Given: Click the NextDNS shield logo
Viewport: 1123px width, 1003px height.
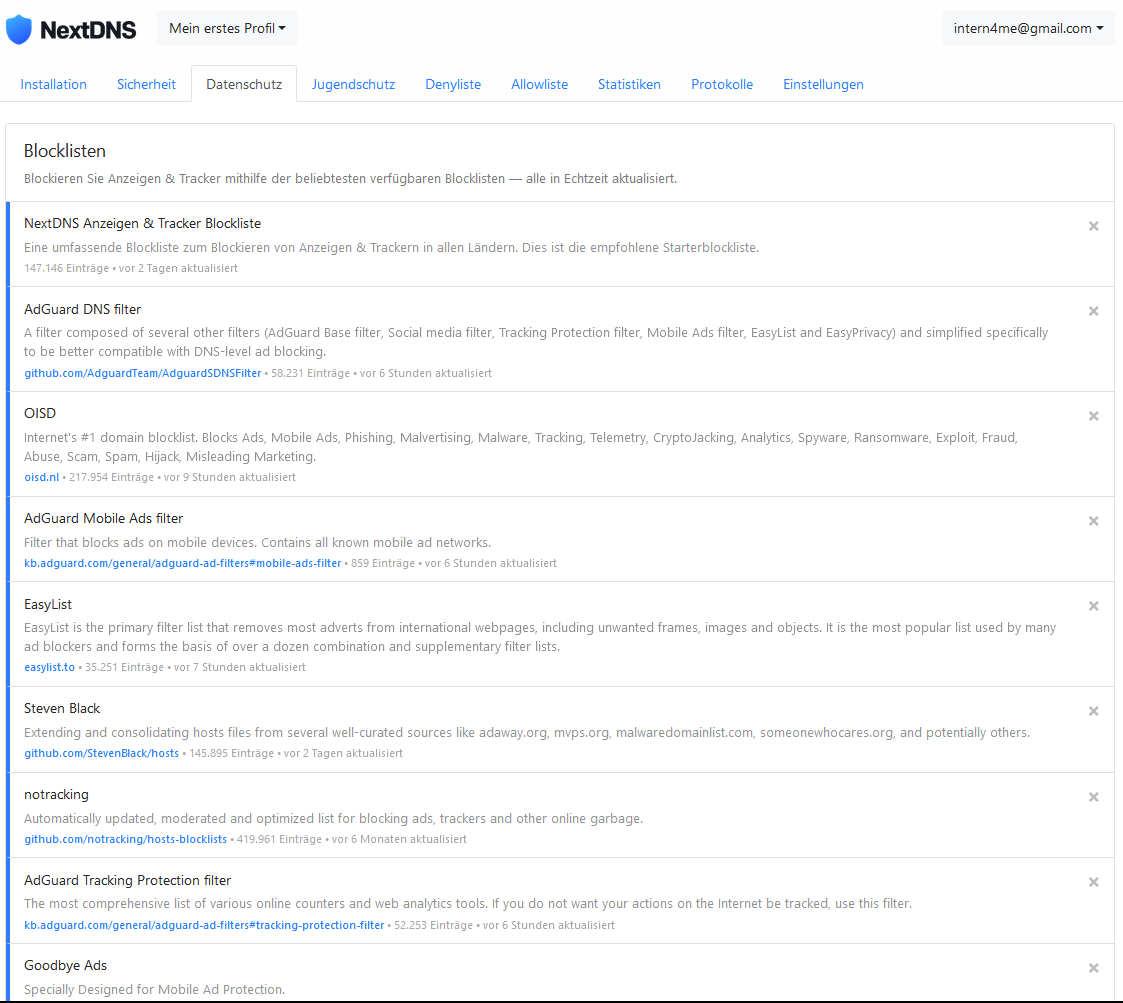Looking at the screenshot, I should tap(19, 29).
